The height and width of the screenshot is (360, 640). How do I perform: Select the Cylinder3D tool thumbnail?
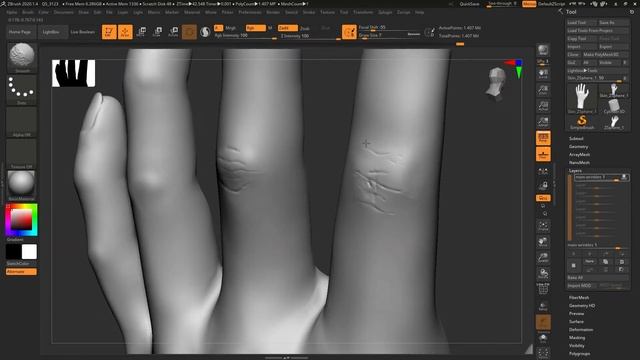click(614, 107)
